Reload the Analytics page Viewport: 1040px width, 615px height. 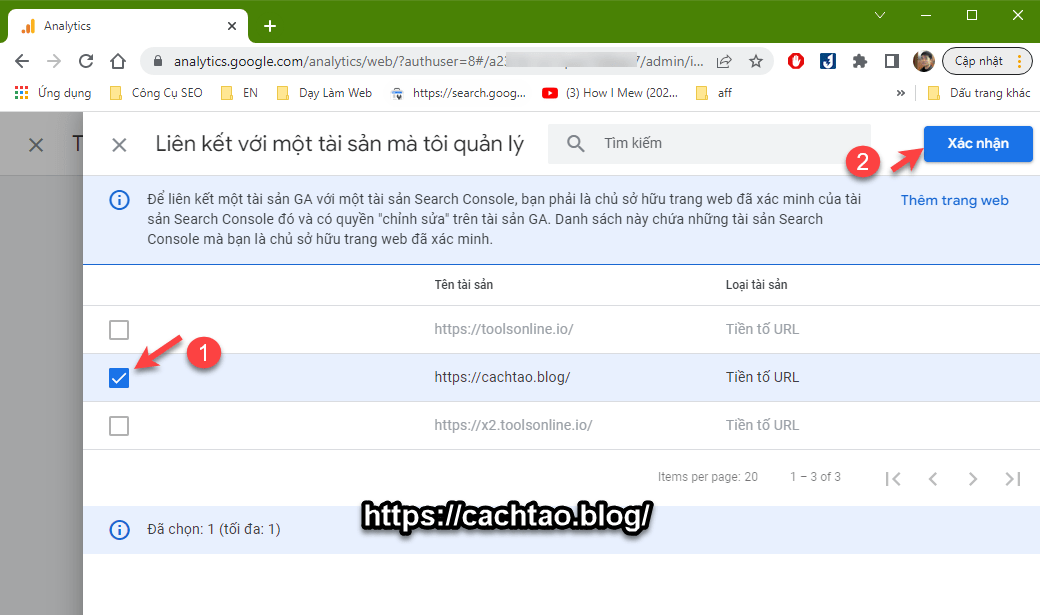pyautogui.click(x=86, y=61)
